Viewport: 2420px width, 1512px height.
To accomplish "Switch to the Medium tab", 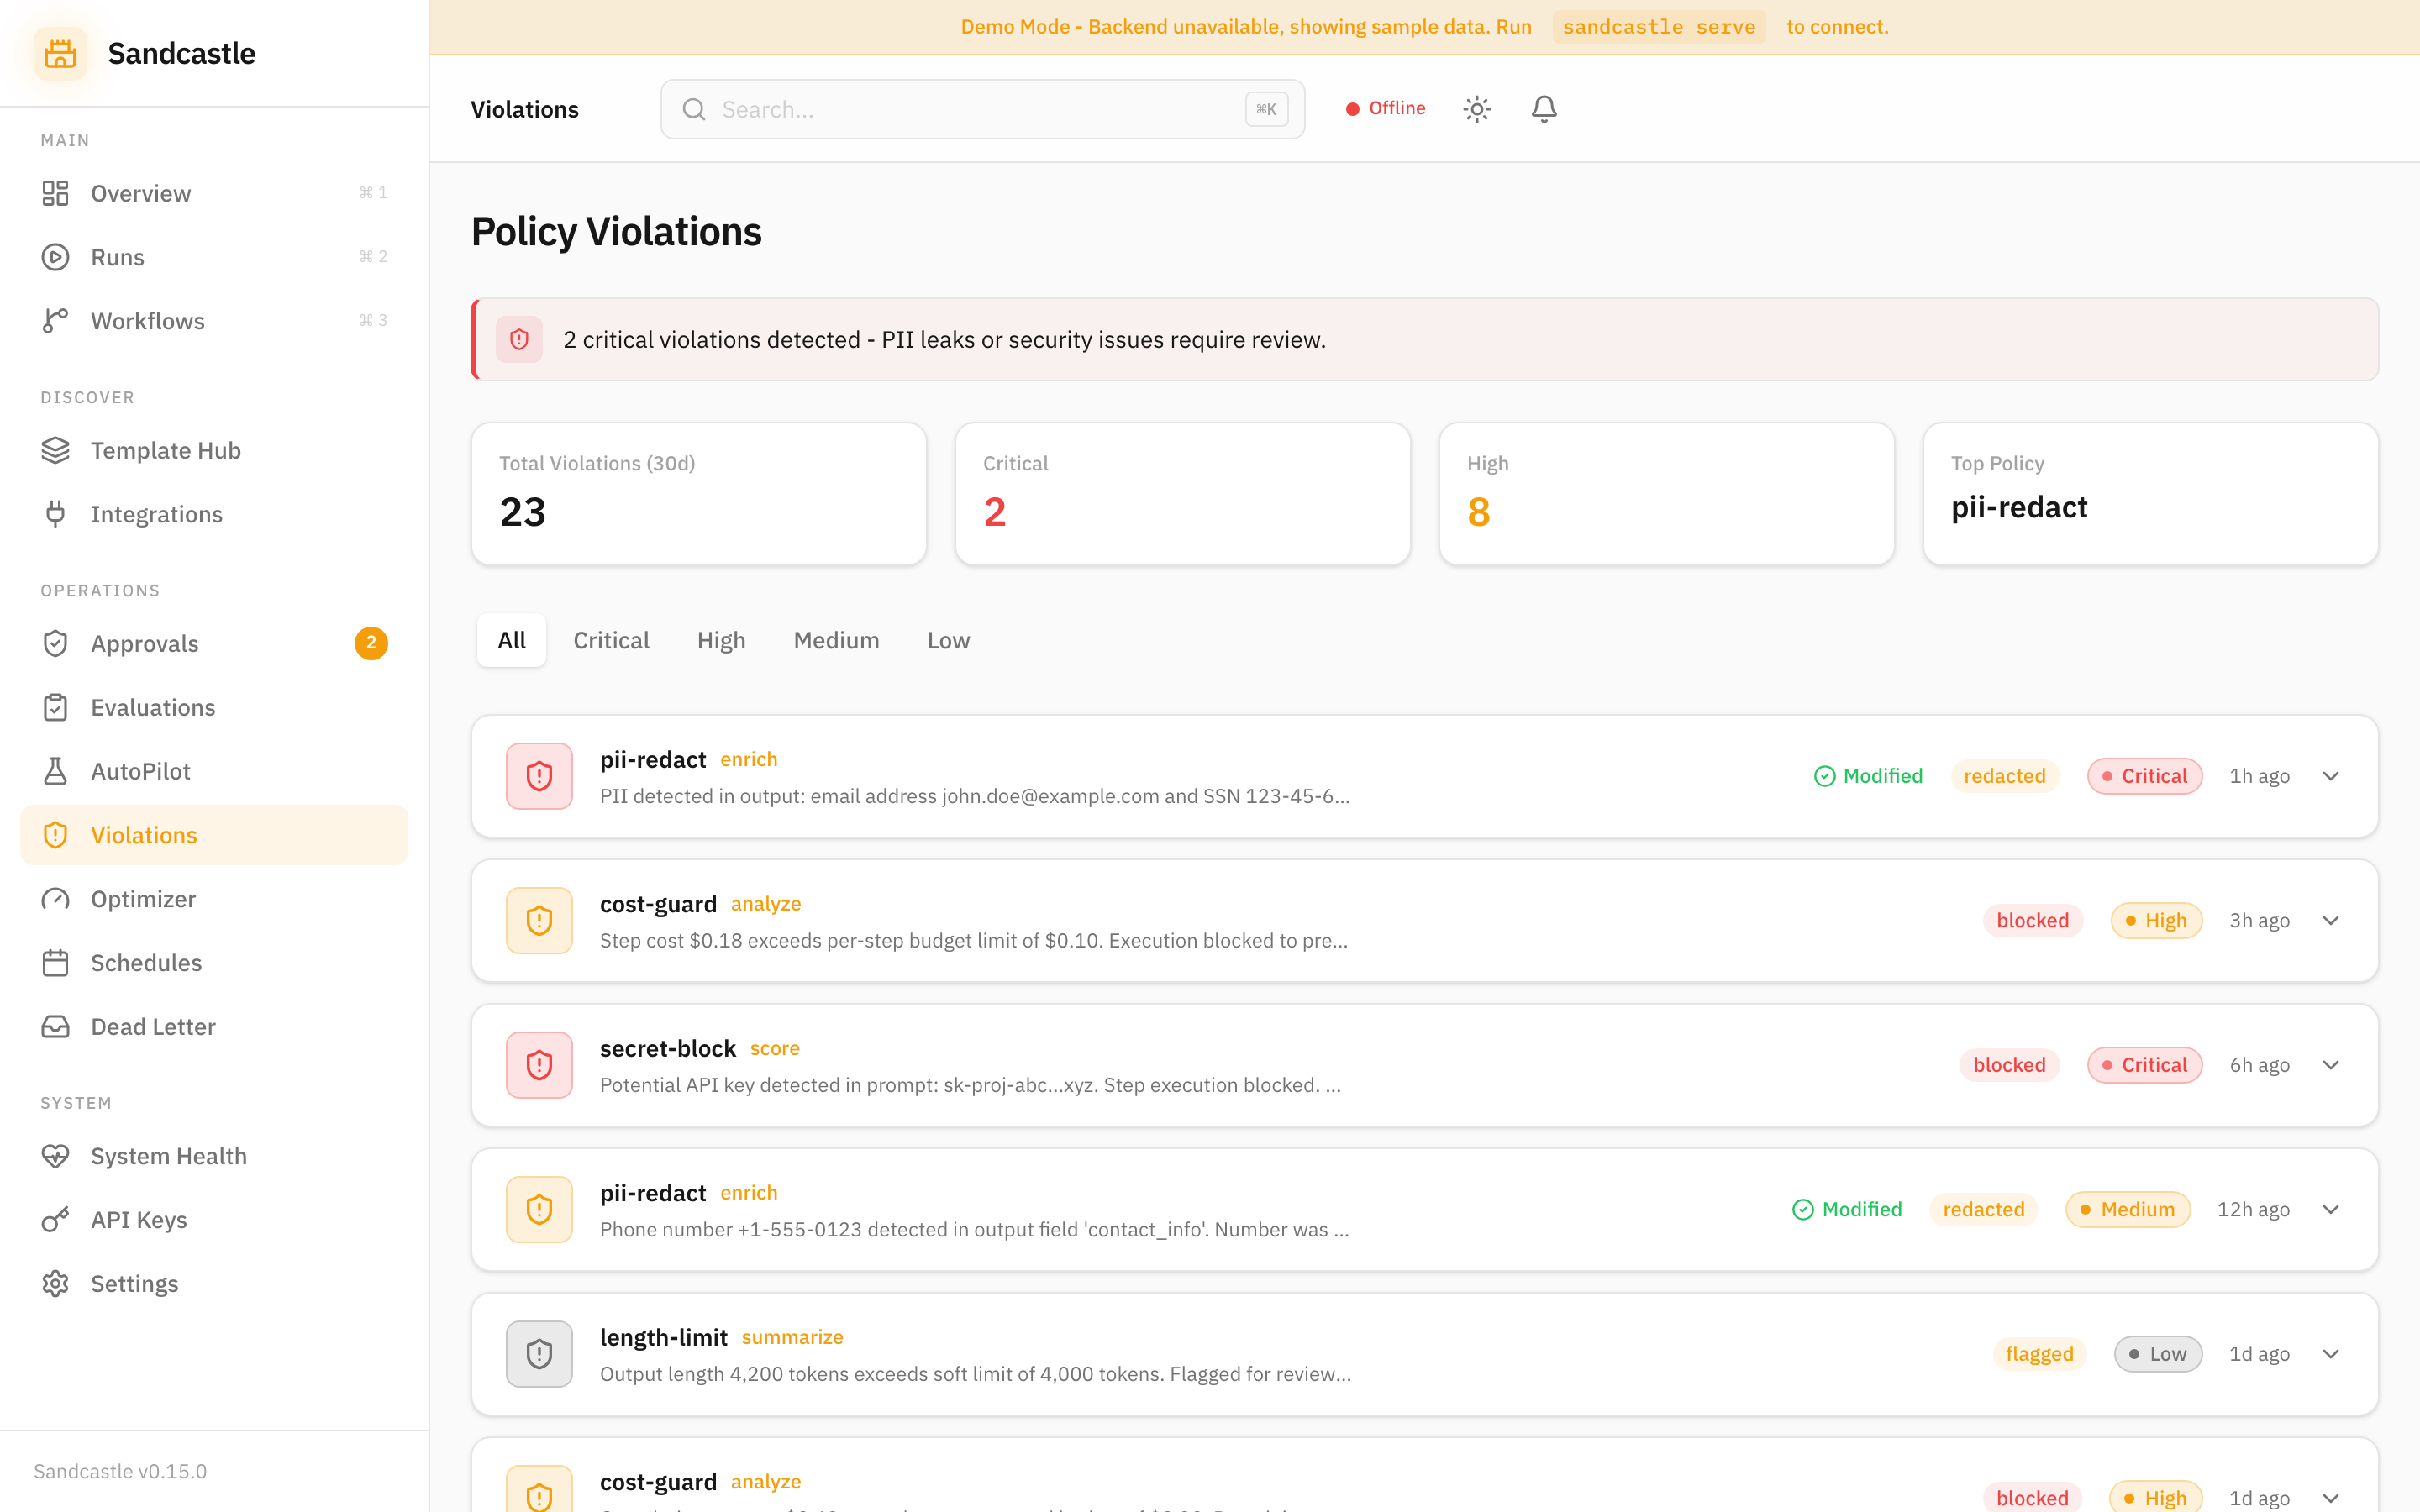I will pyautogui.click(x=836, y=640).
